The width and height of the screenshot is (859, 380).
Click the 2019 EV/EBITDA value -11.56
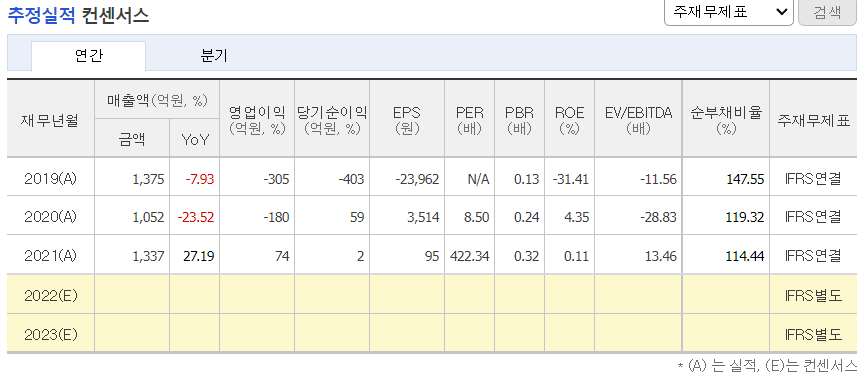click(x=658, y=179)
